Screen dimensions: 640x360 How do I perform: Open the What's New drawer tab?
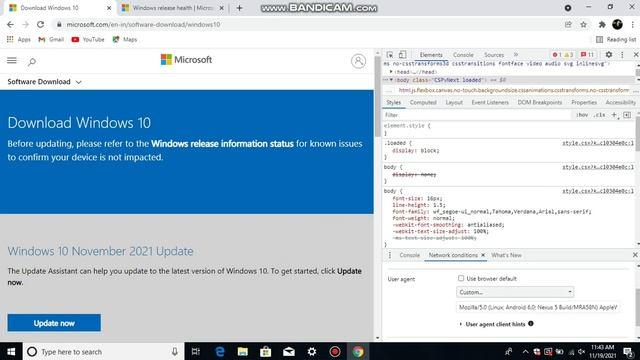click(506, 255)
